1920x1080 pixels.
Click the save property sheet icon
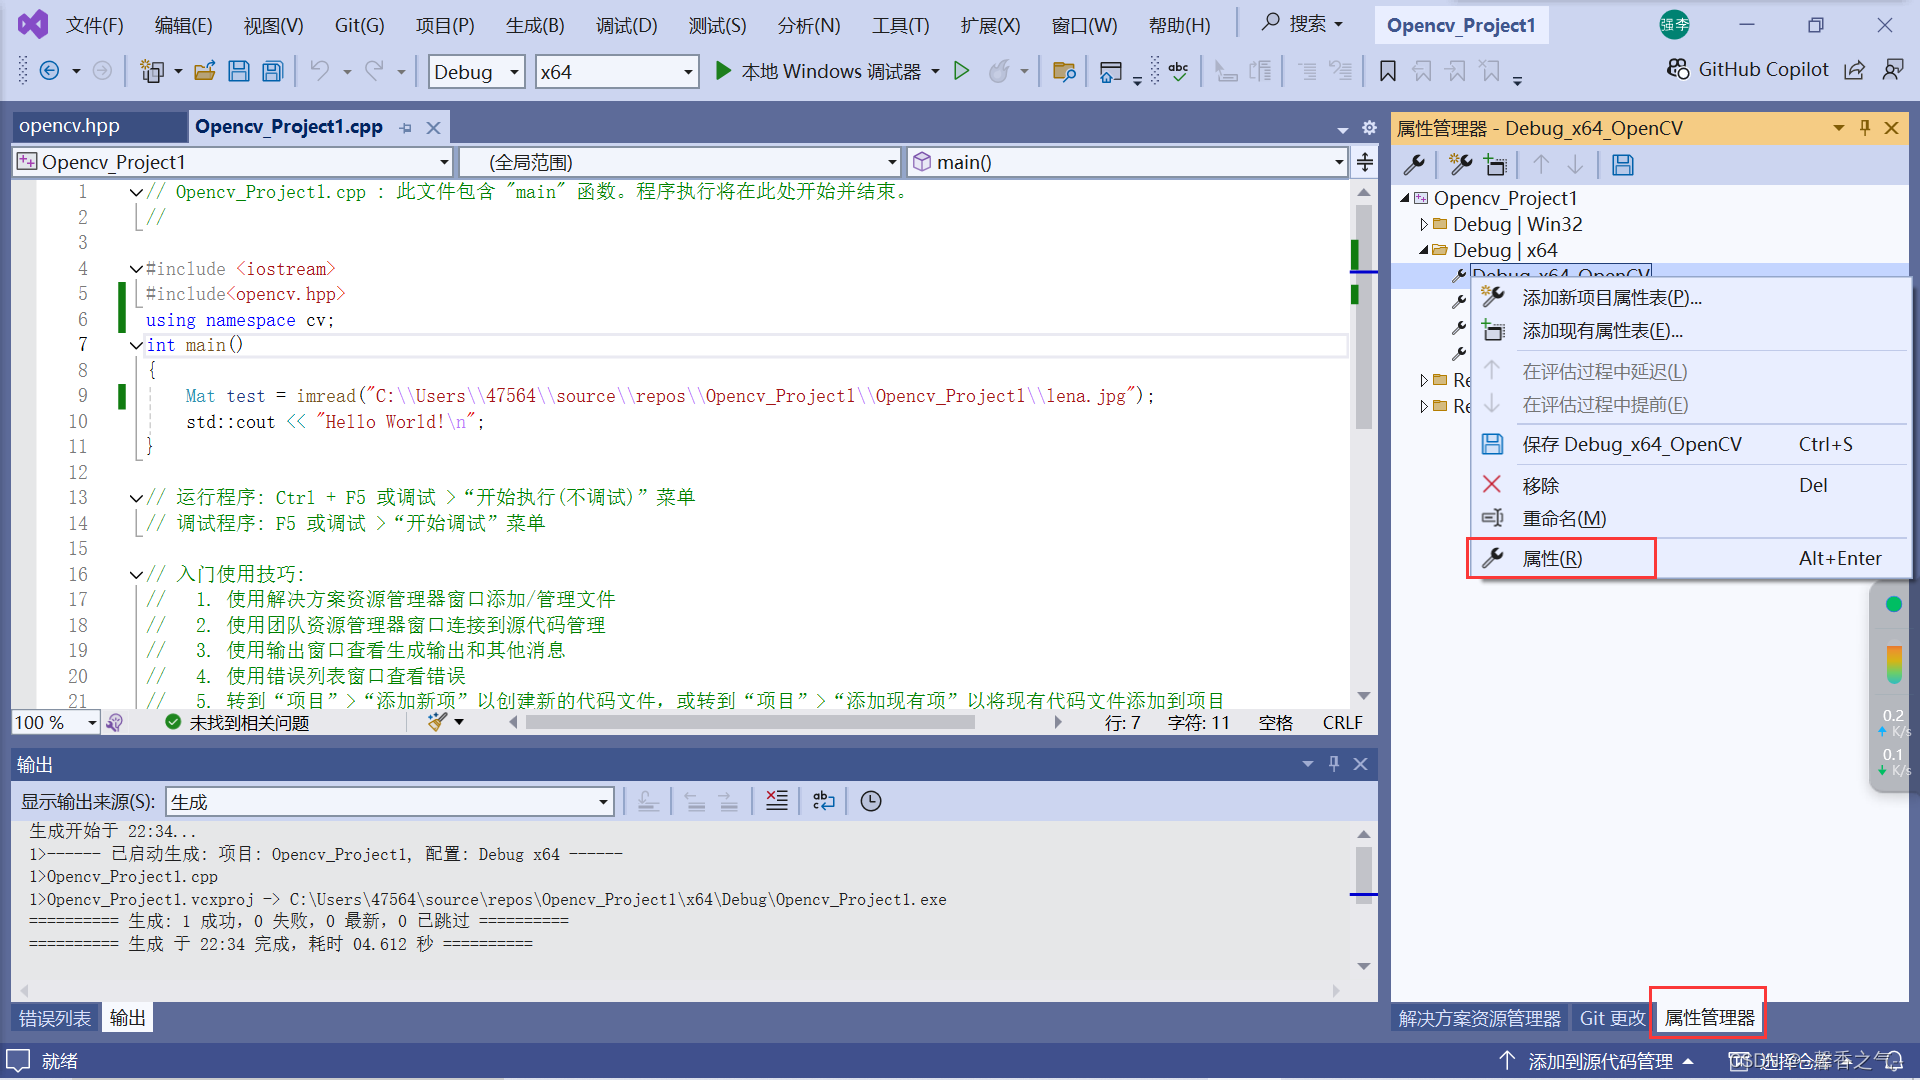[1622, 165]
